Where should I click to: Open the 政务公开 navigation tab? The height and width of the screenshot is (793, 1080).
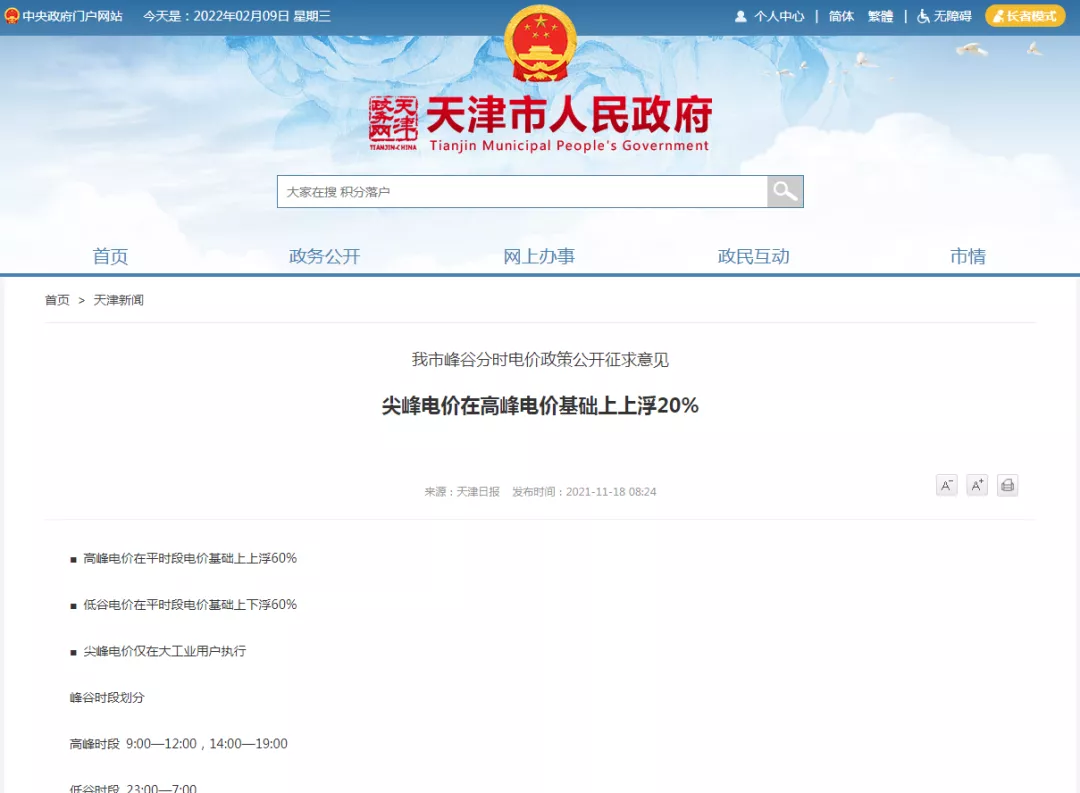pyautogui.click(x=324, y=256)
